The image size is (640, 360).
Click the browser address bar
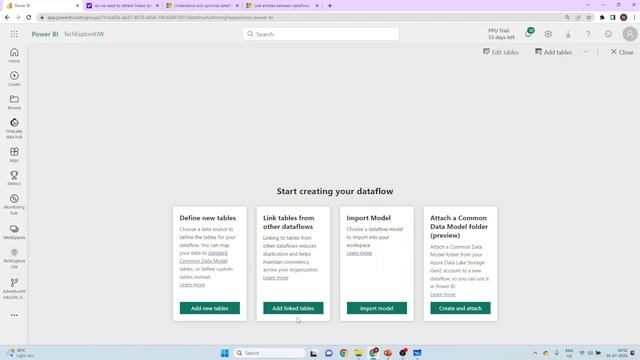[302, 18]
